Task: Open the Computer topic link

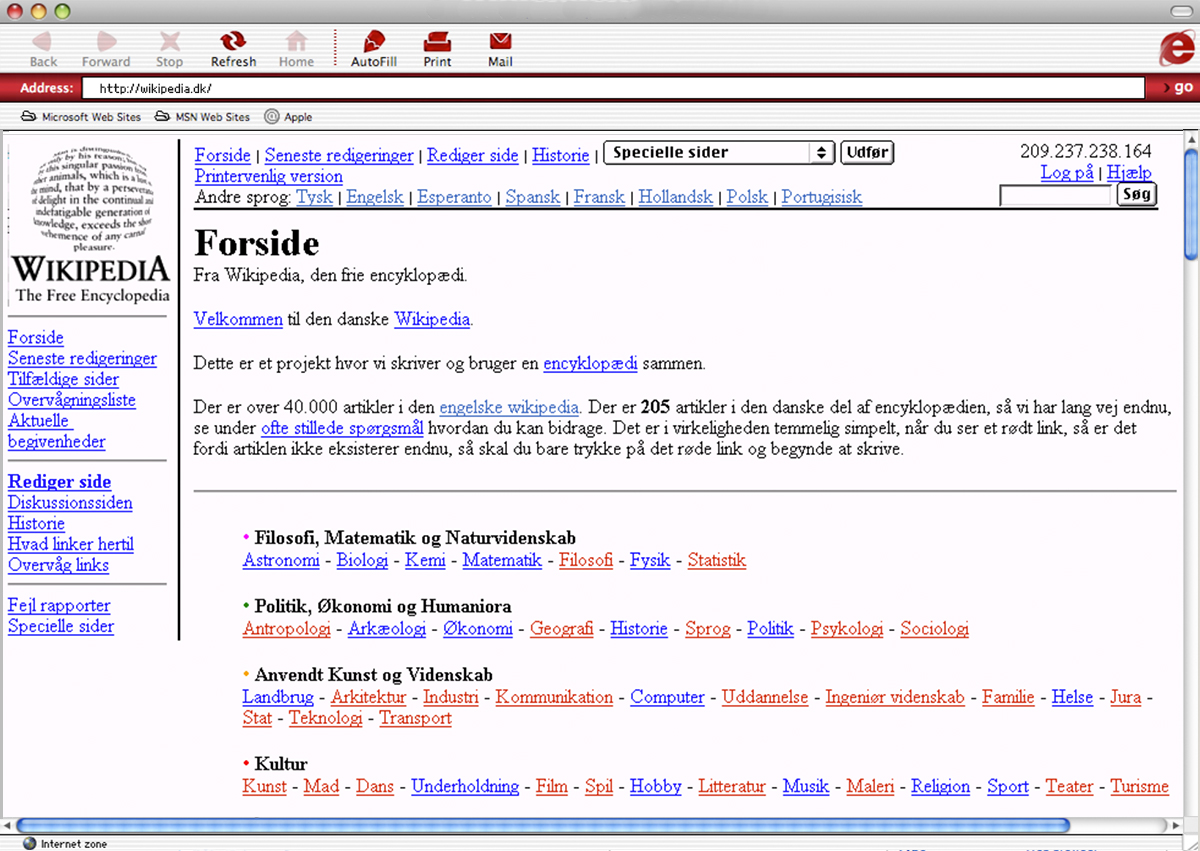Action: coord(667,697)
